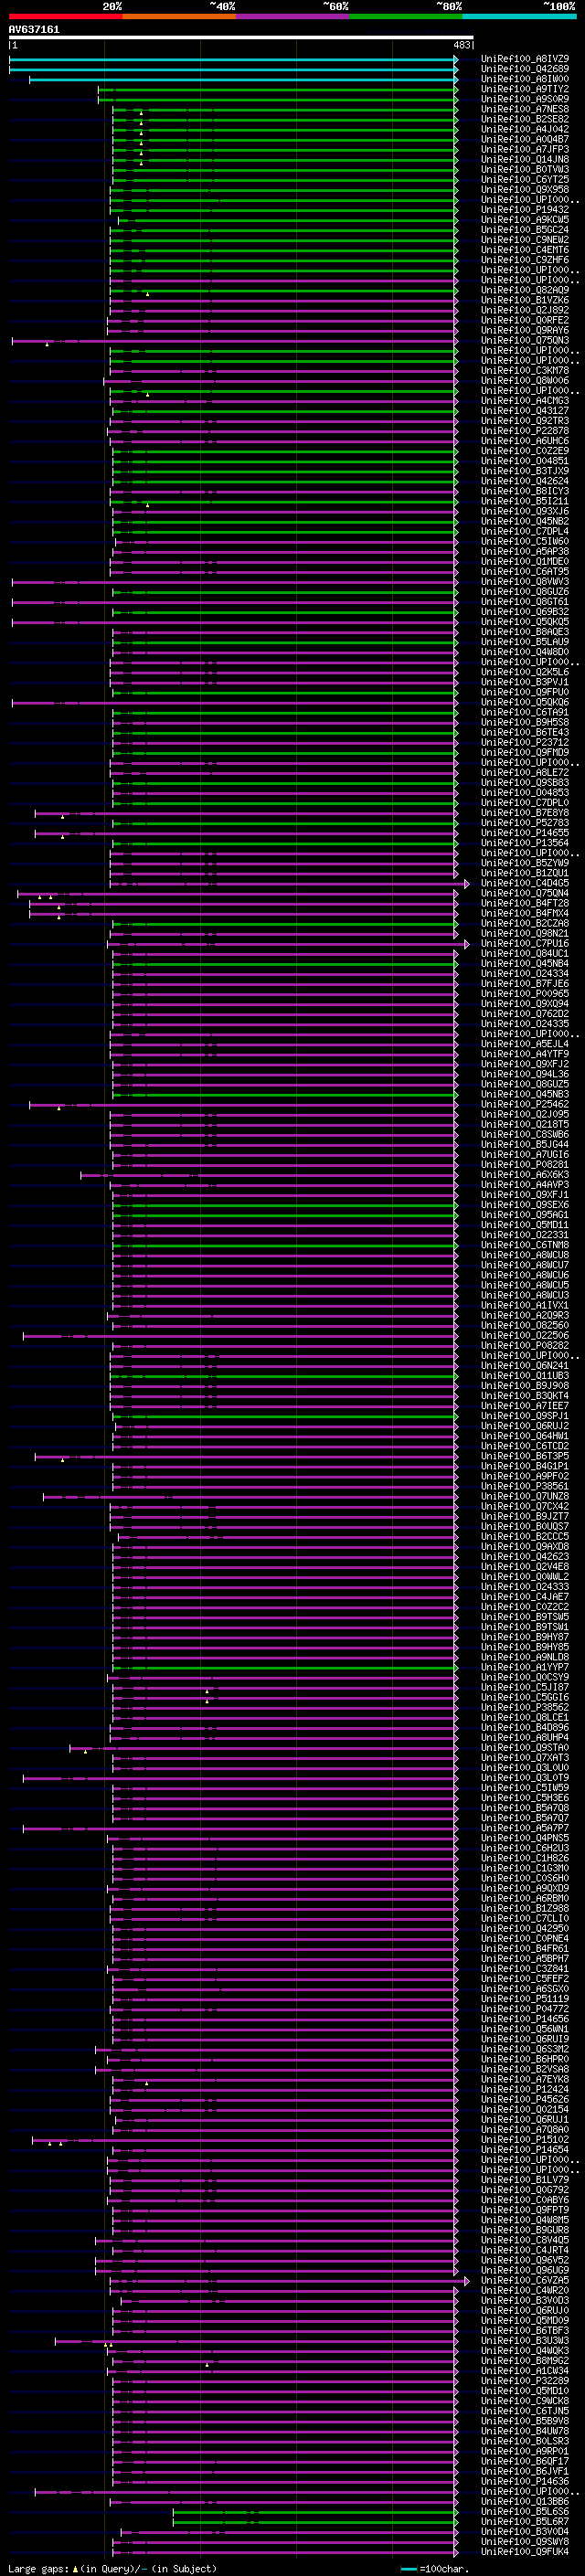
Task: Select the UniRef100_Q0G792 label
Action: click(x=525, y=2190)
